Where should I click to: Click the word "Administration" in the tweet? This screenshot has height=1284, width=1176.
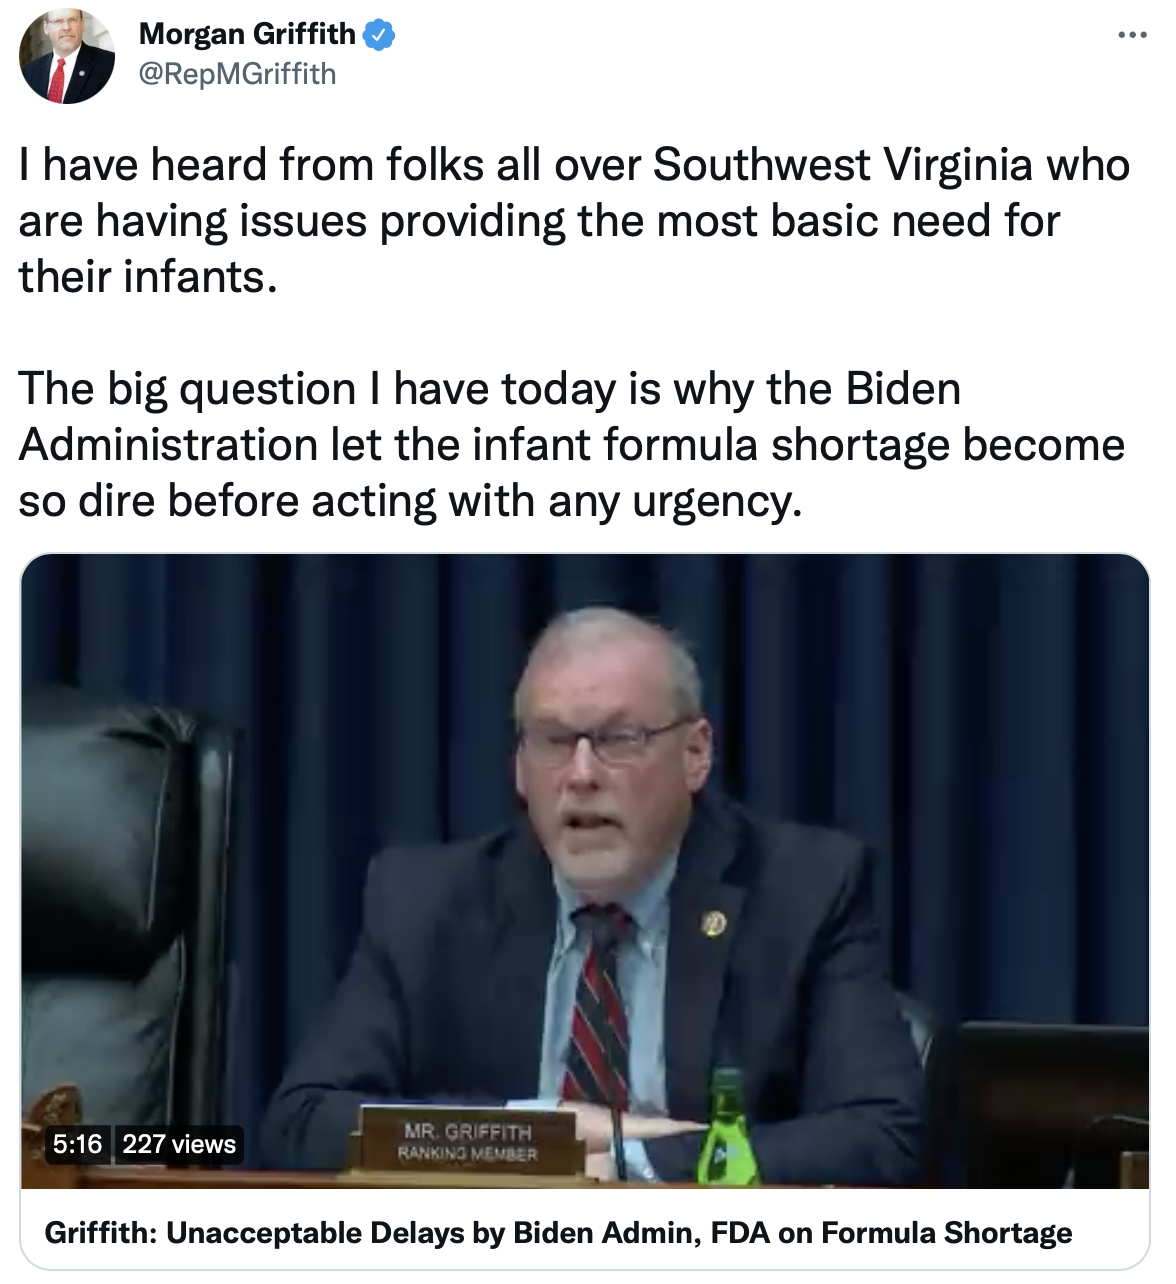tap(168, 445)
